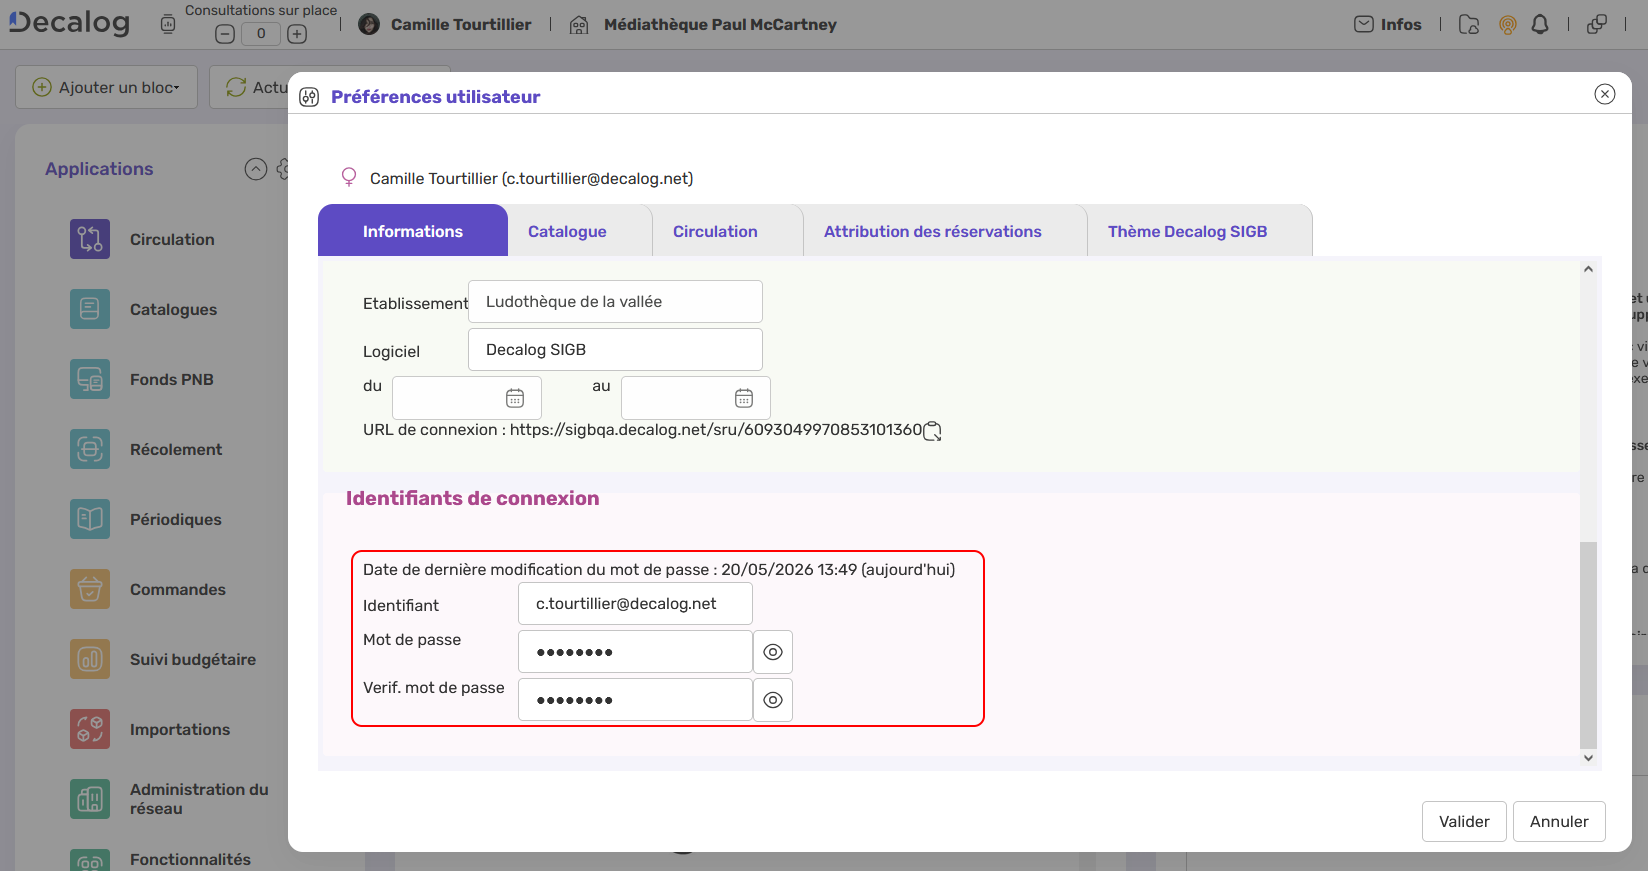
Task: Click the Etablissement field
Action: click(615, 301)
